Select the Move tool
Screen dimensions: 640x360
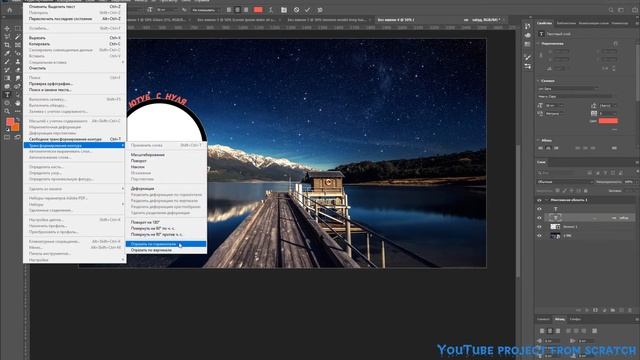click(7, 29)
